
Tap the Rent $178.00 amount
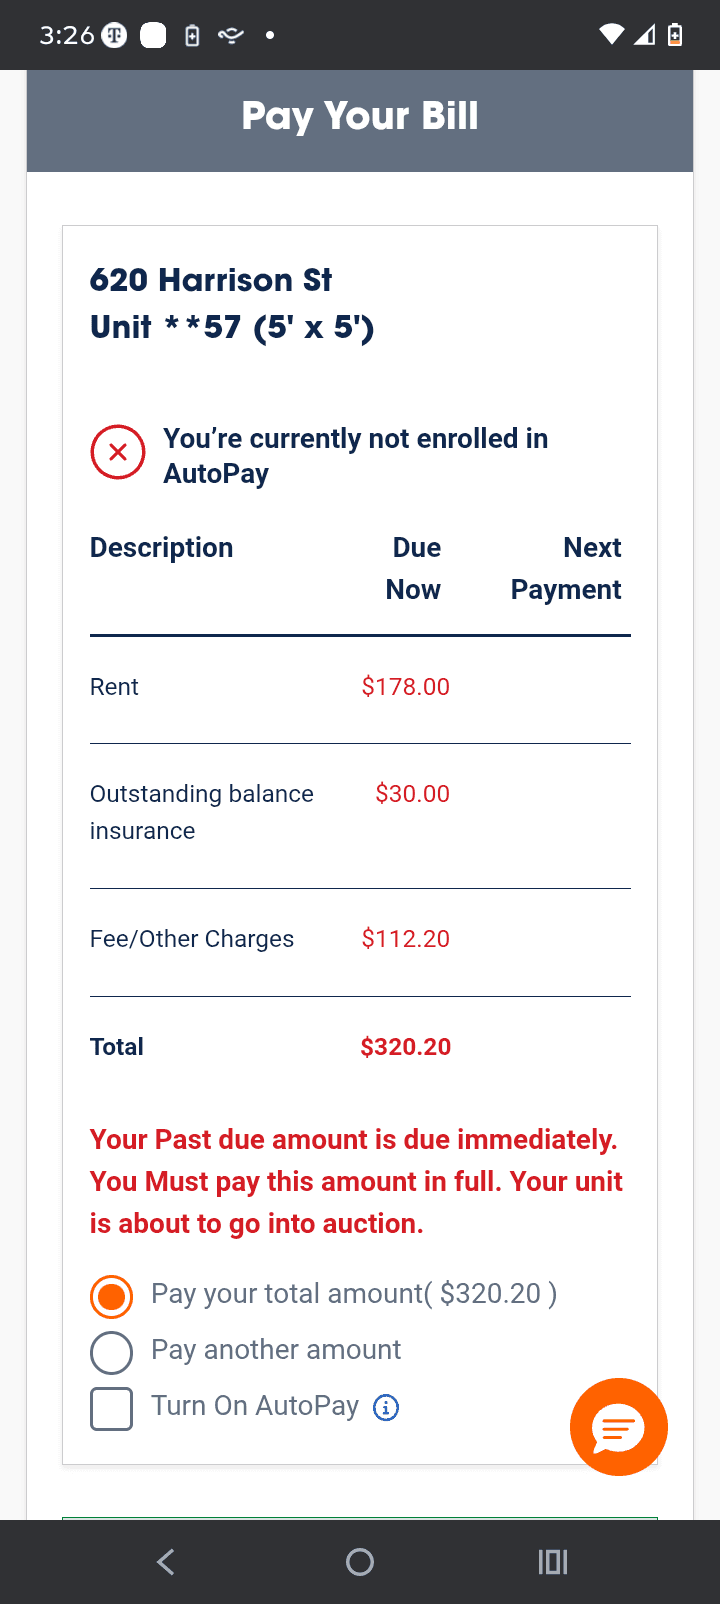pyautogui.click(x=406, y=687)
